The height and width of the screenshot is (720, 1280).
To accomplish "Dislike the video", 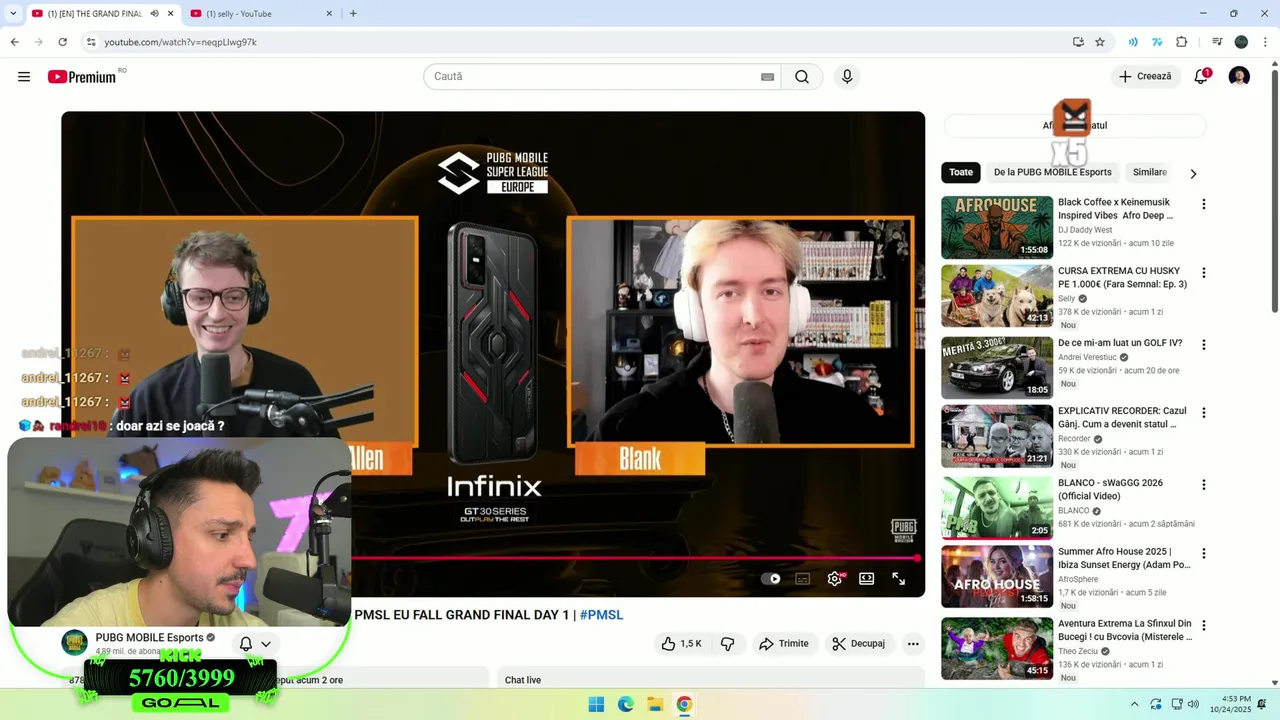I will point(728,644).
